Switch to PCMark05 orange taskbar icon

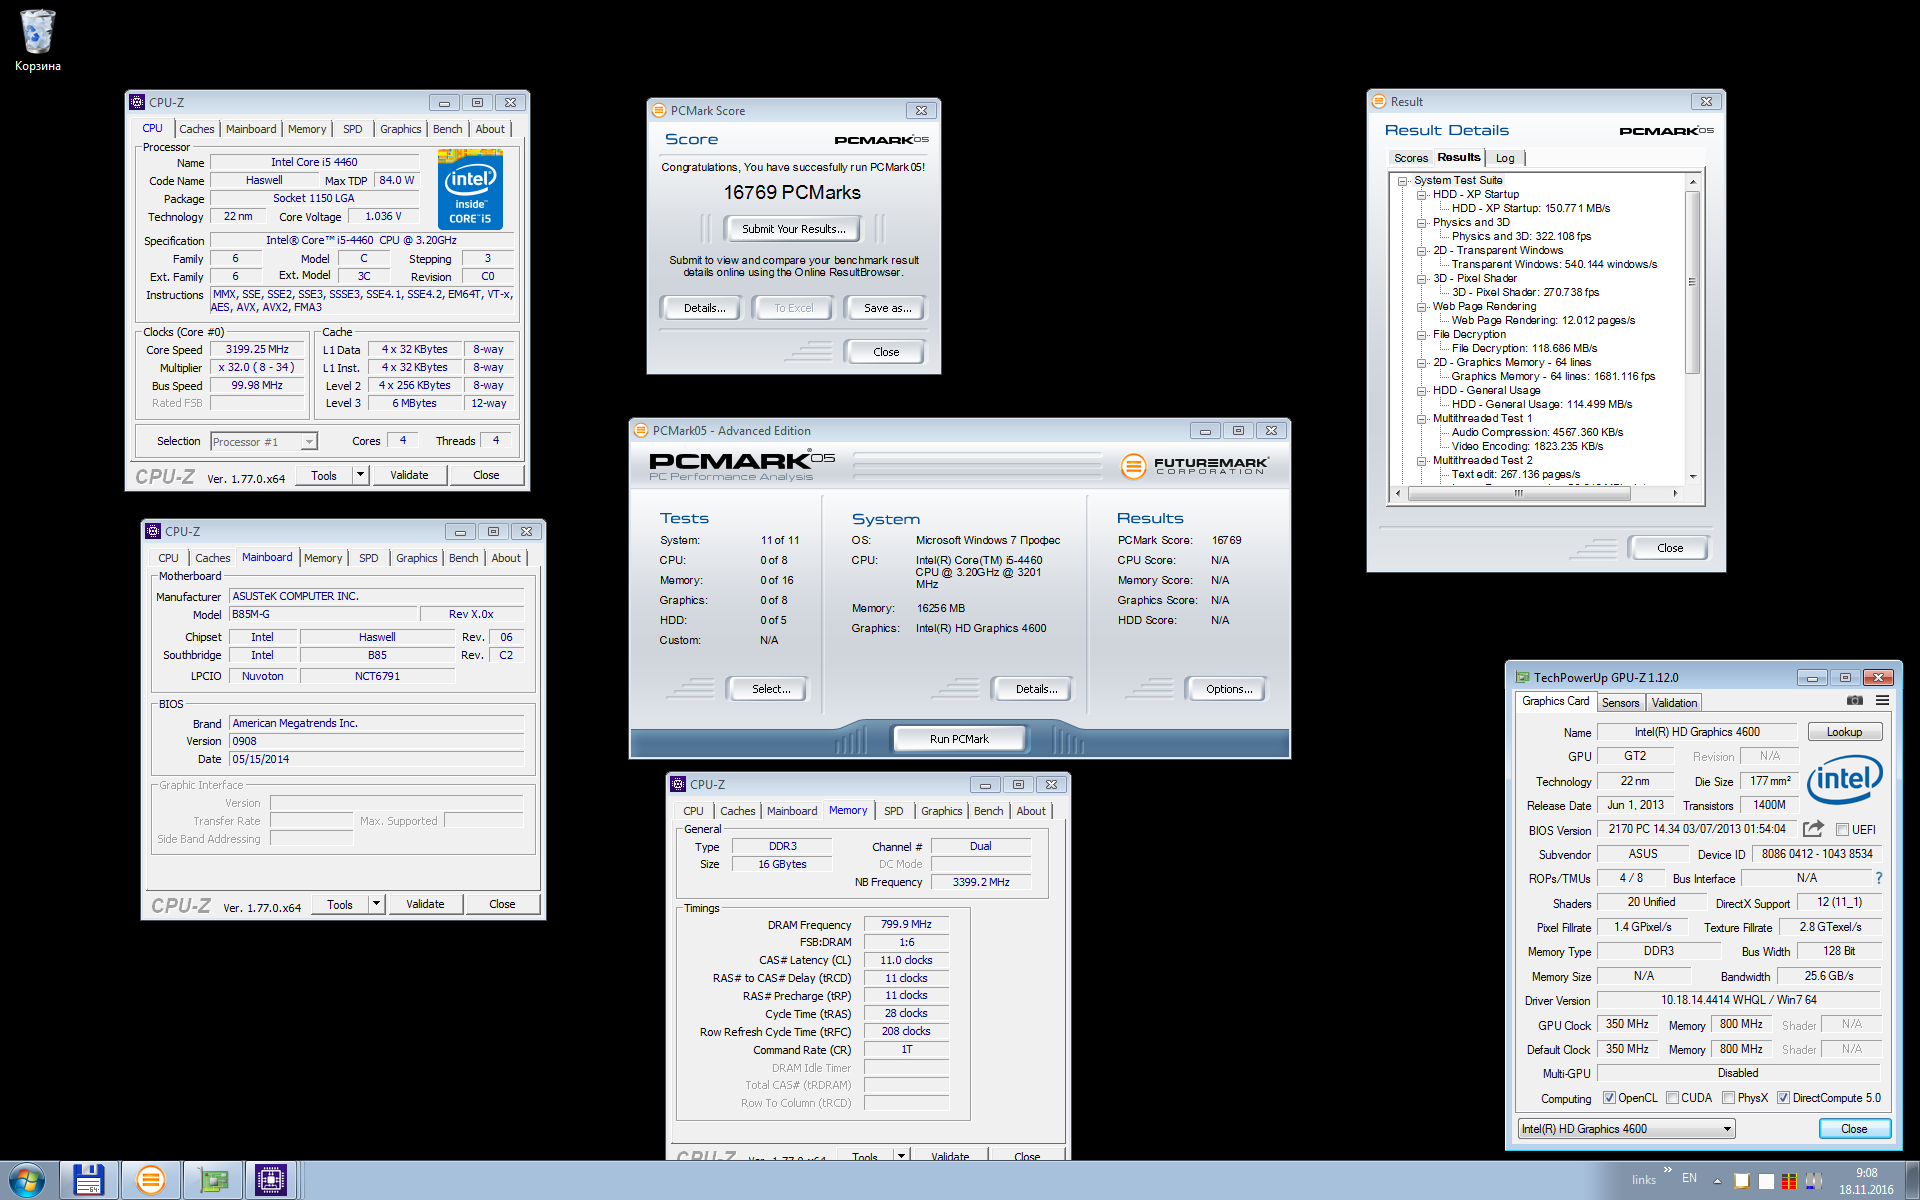point(151,1180)
